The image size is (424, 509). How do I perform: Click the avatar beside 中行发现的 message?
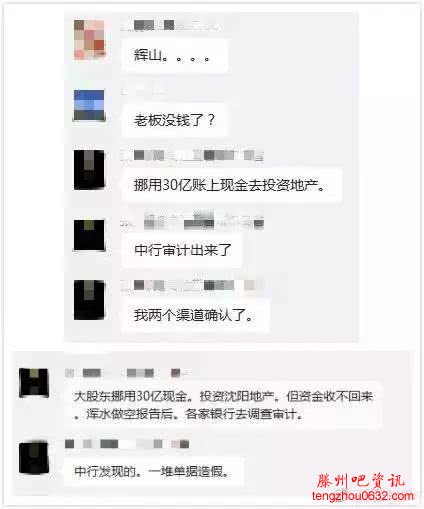pos(34,457)
